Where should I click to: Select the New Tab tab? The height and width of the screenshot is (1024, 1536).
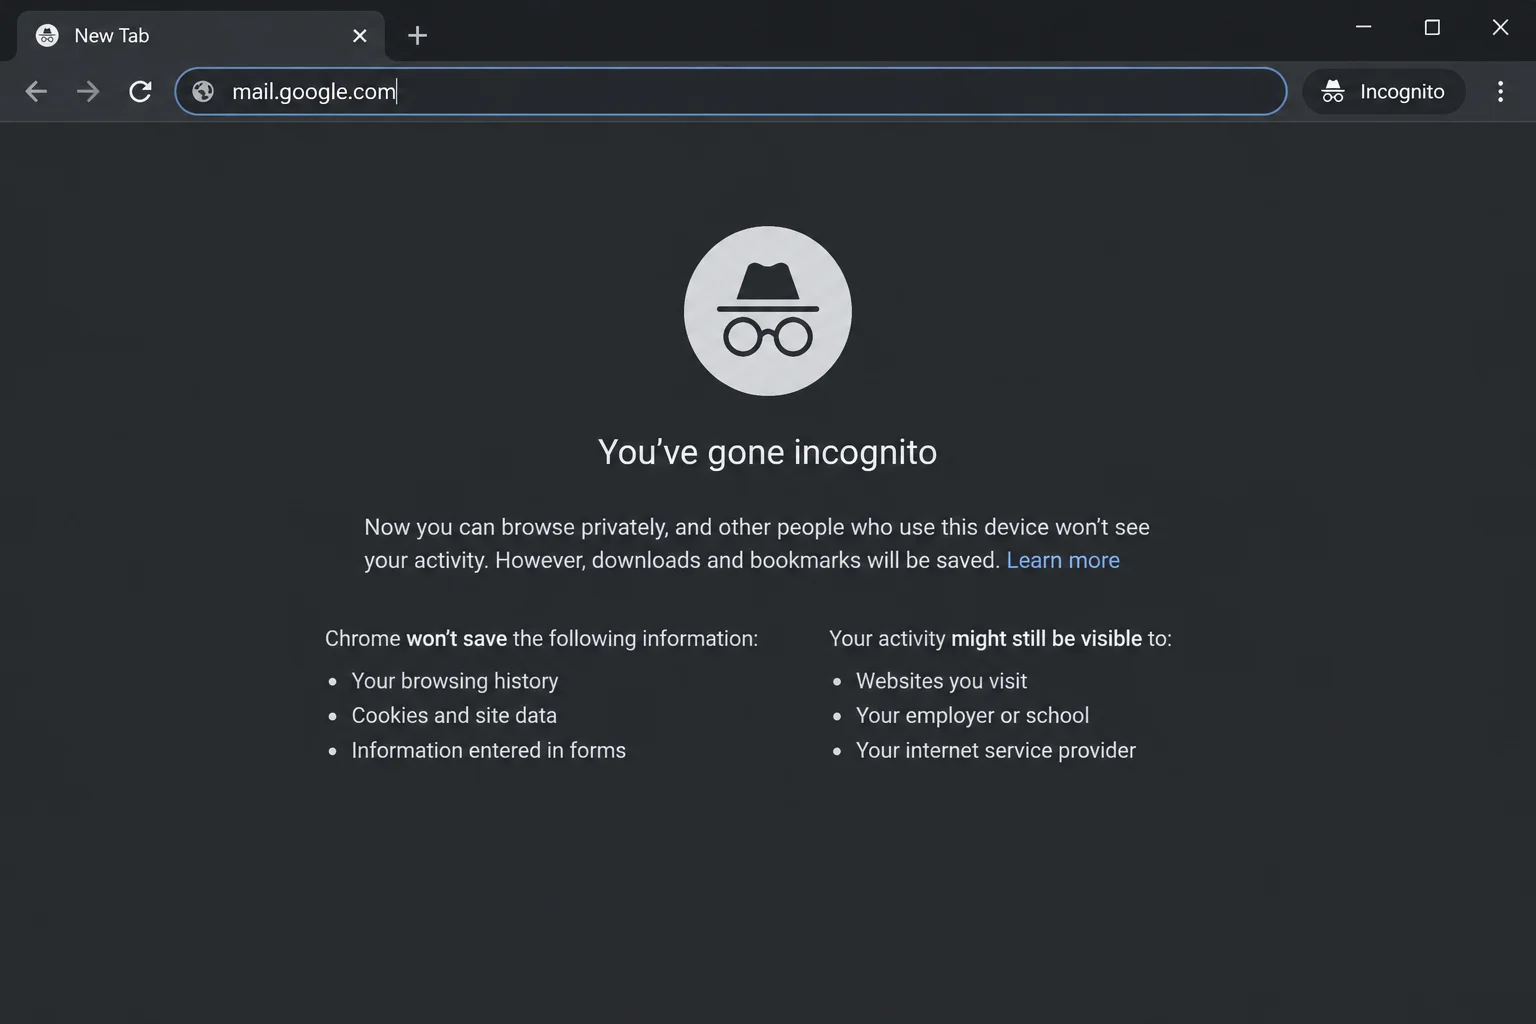click(x=200, y=36)
